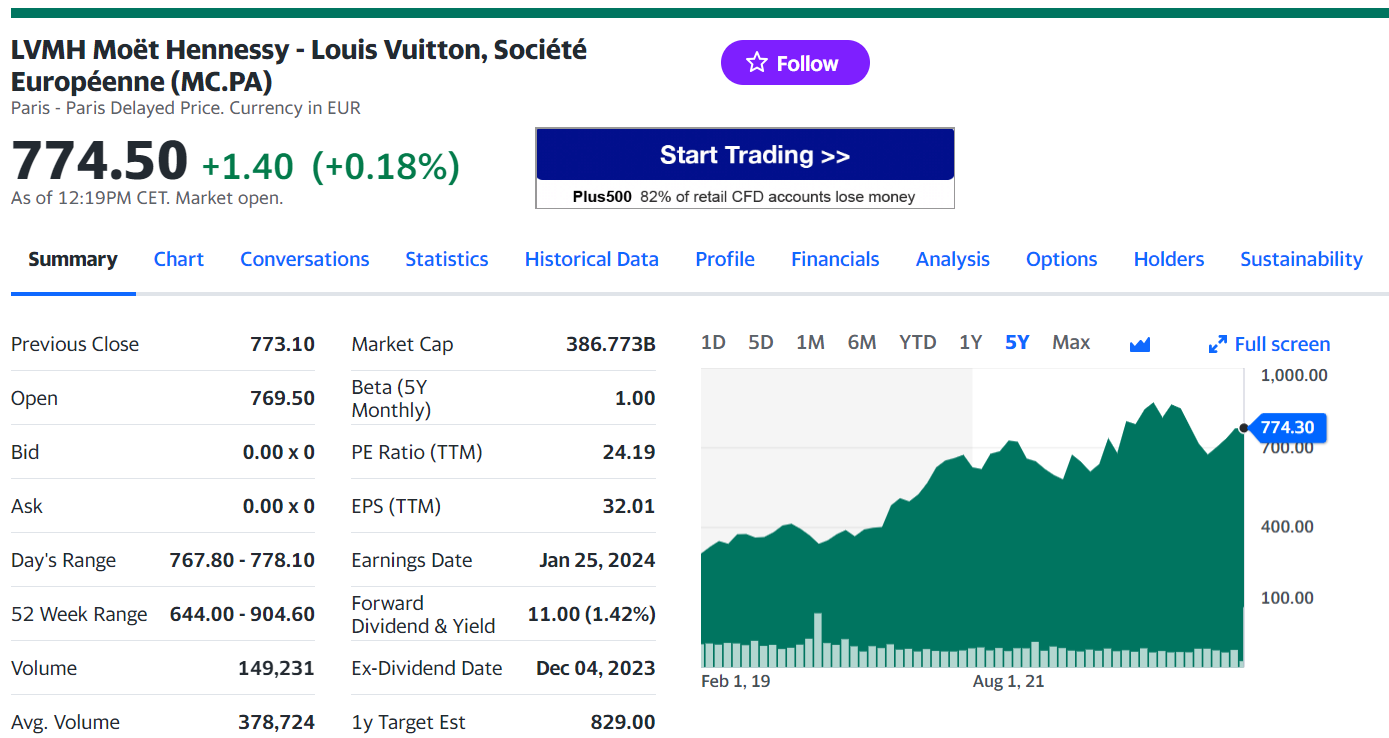1389x738 pixels.
Task: Click the 400.00 y-axis label
Action: point(1287,526)
